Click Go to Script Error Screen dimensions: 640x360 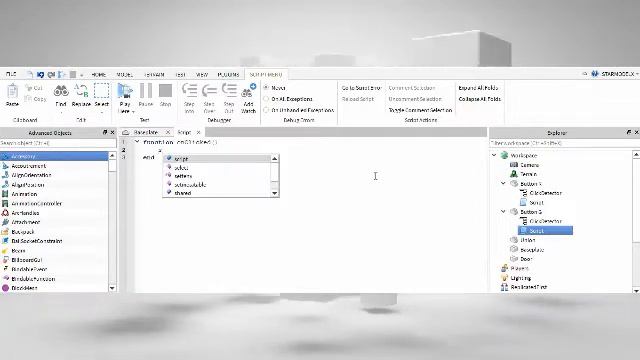[361, 88]
